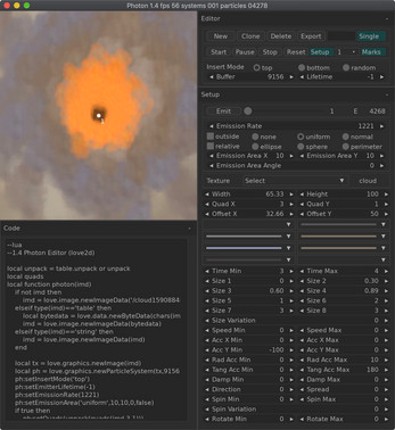Open third left color dropdown arrow
Screen dimensions: 395x430
pyautogui.click(x=289, y=248)
